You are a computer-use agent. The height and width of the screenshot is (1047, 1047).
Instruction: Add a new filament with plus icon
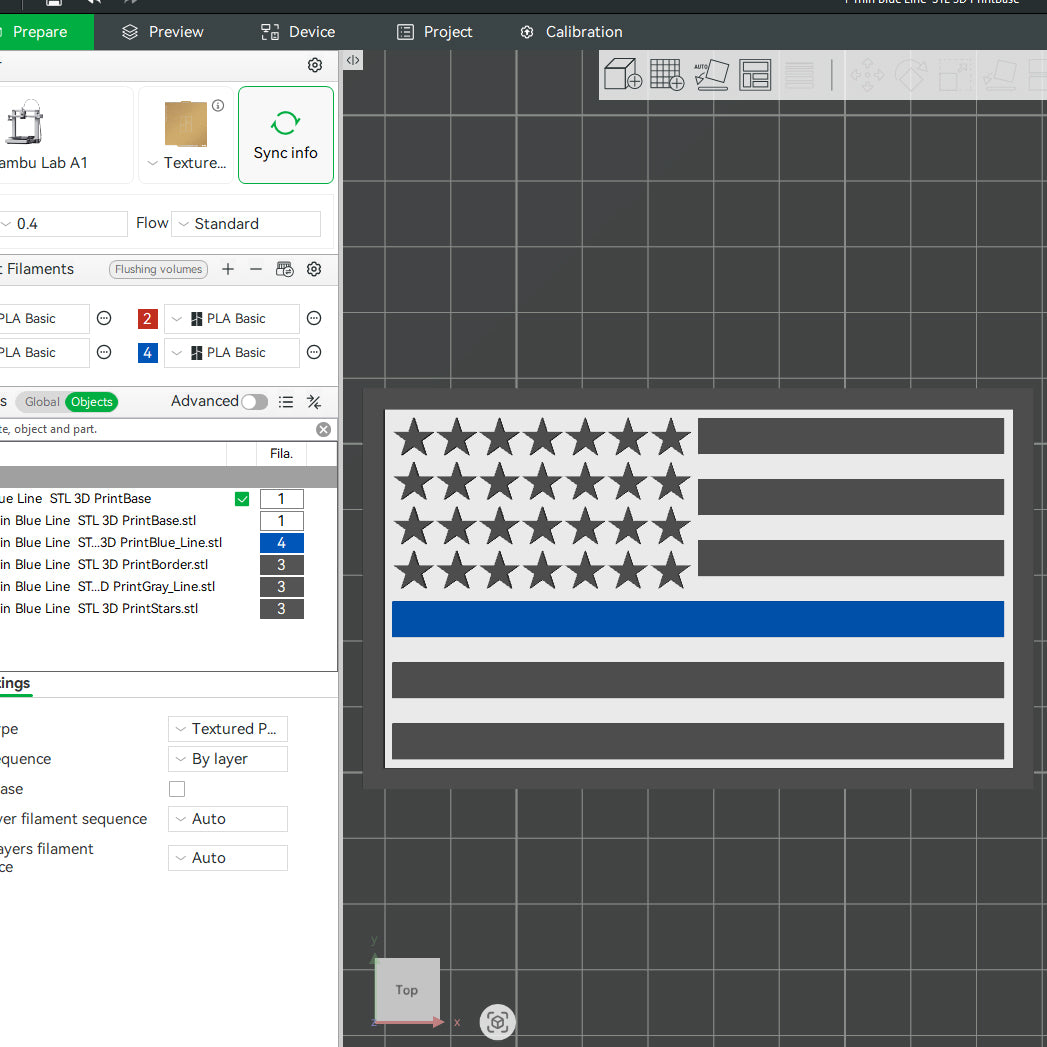(228, 269)
